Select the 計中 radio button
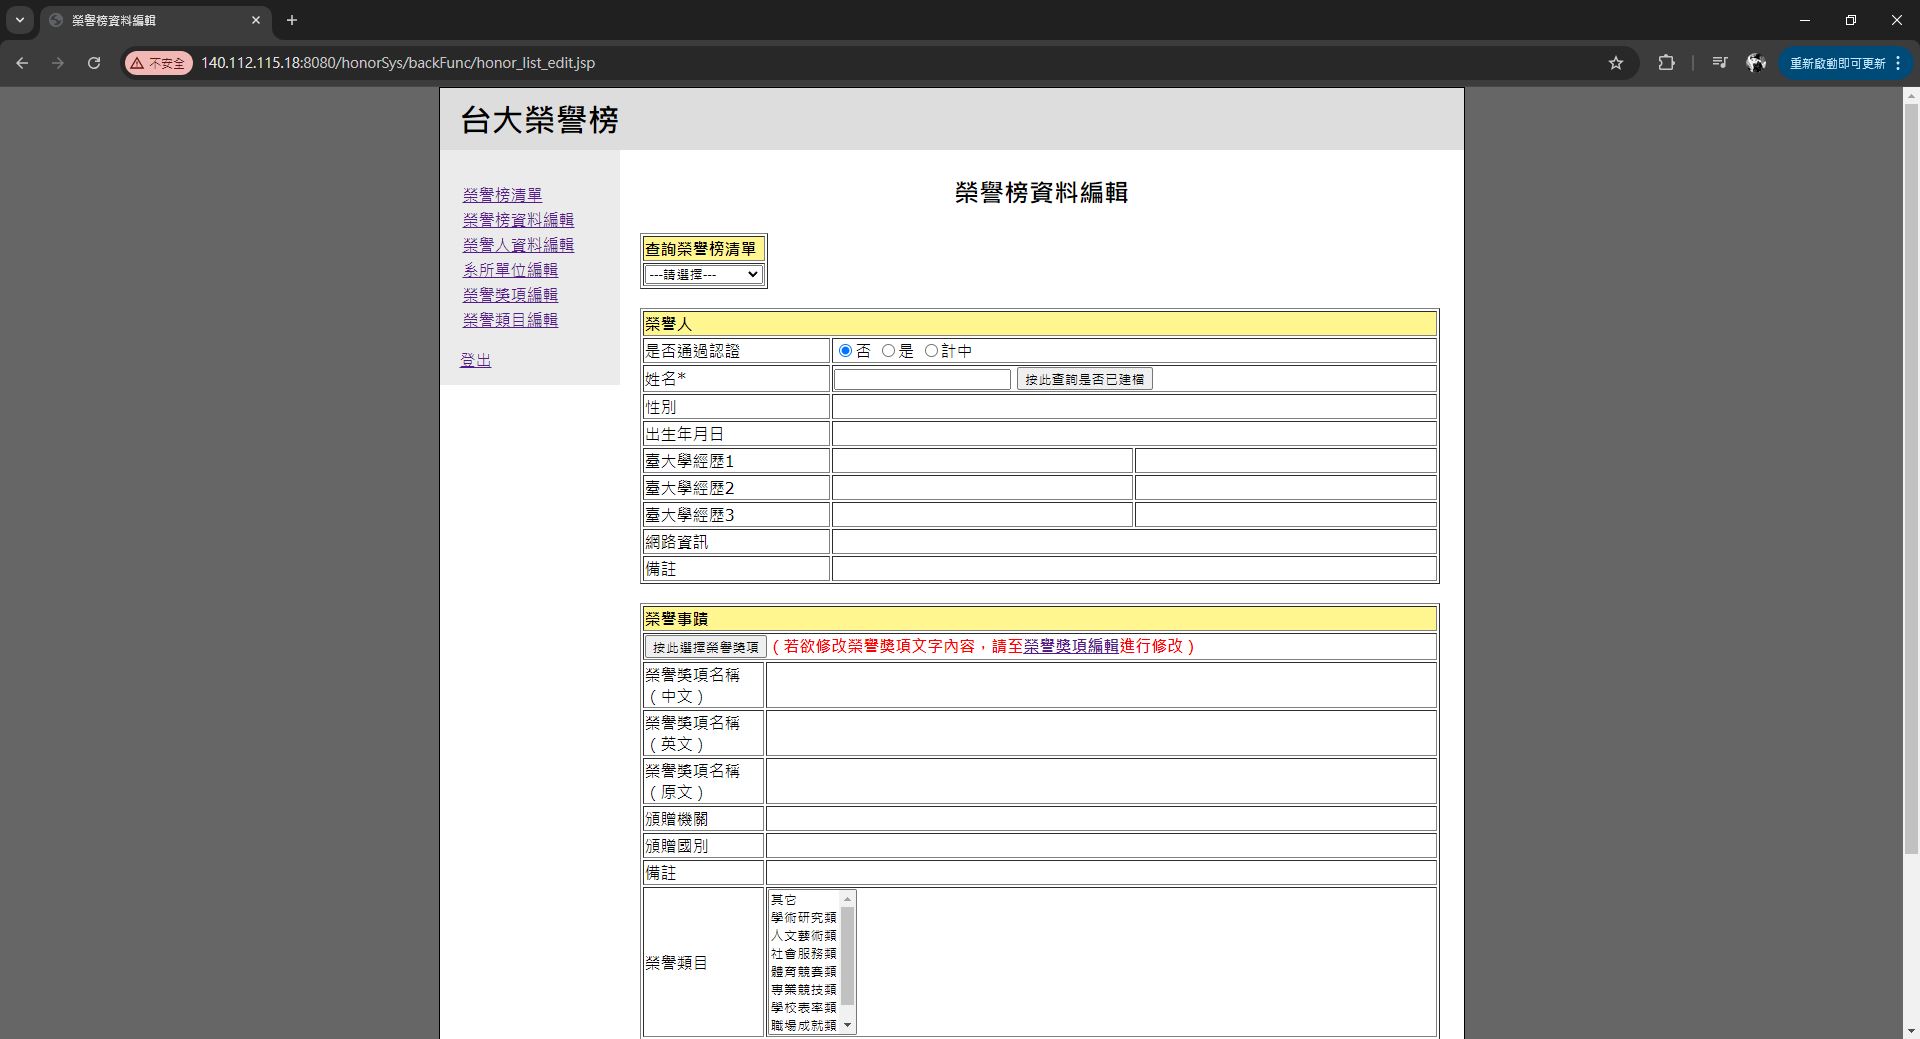This screenshot has width=1920, height=1039. (x=931, y=351)
